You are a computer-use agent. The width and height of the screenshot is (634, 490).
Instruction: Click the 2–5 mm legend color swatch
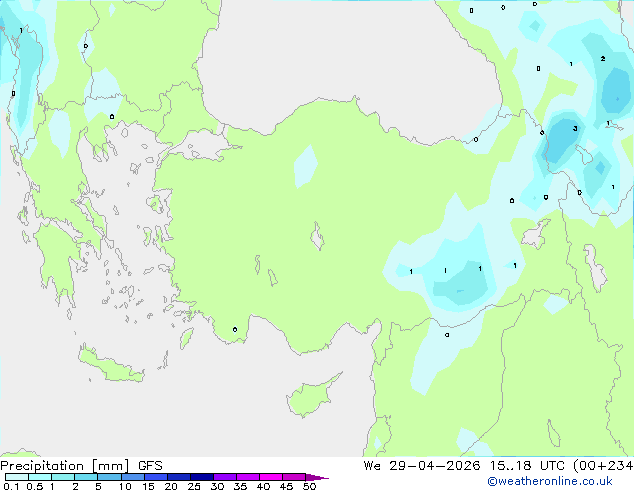86,477
